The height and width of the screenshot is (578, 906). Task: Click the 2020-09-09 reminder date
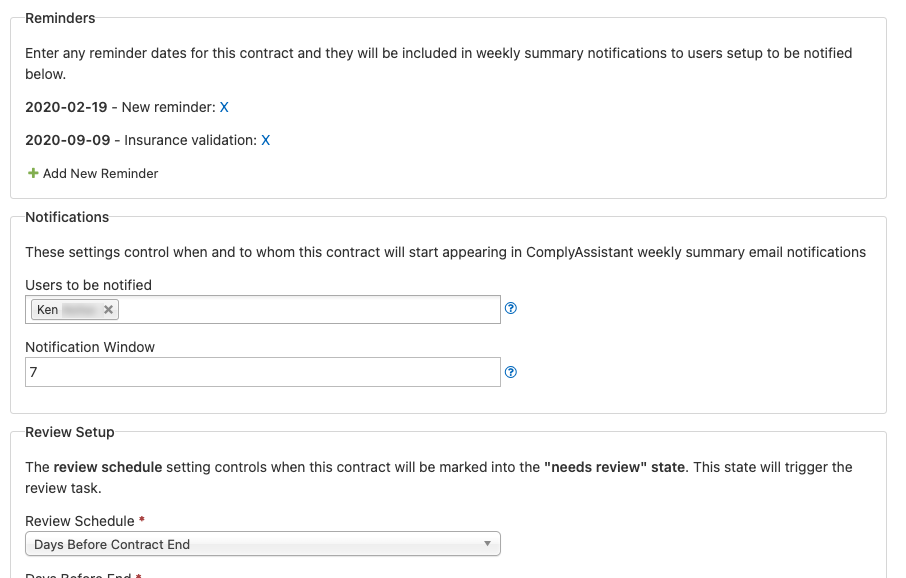click(67, 141)
